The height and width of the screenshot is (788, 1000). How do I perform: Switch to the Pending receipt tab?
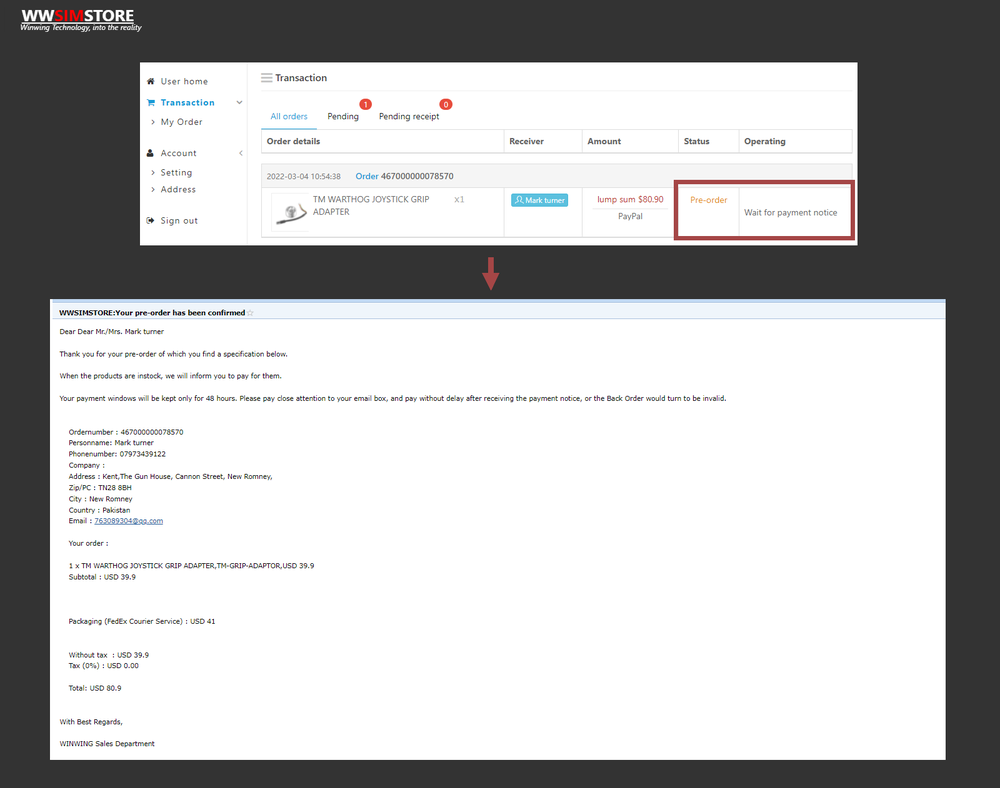(x=409, y=117)
